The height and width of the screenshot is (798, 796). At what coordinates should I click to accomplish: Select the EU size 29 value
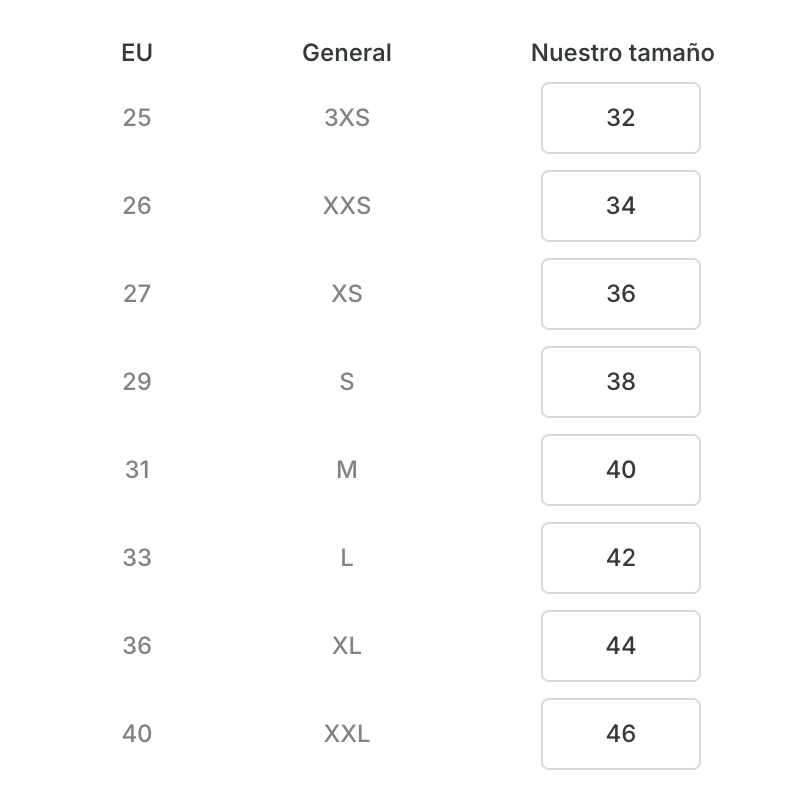pos(137,382)
